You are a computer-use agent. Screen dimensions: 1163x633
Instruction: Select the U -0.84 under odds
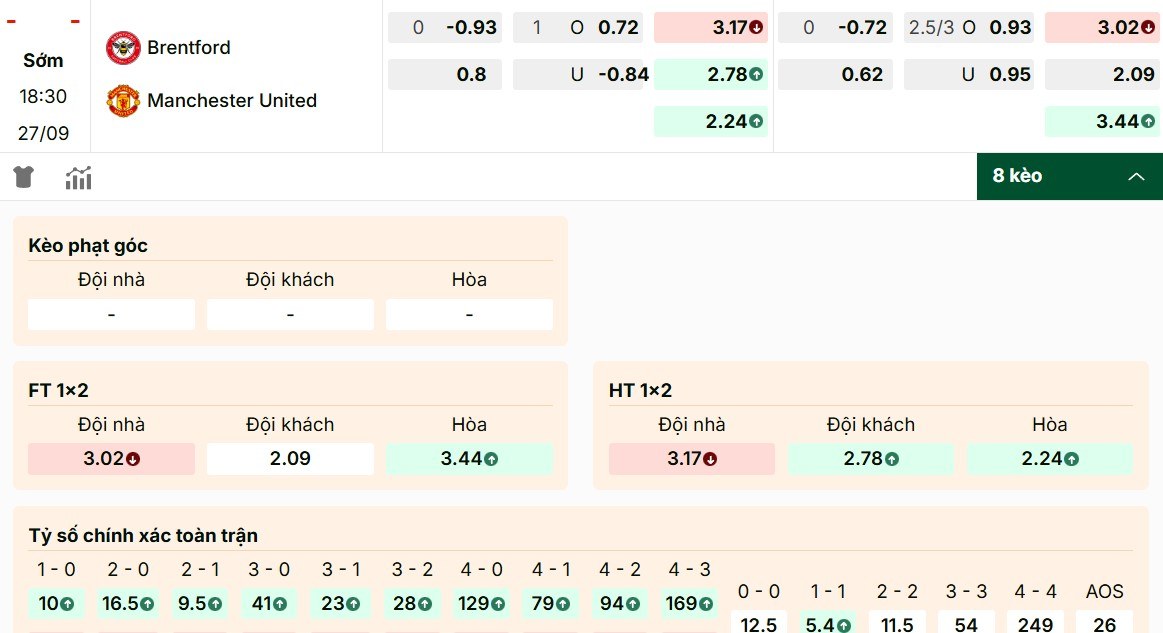point(578,74)
